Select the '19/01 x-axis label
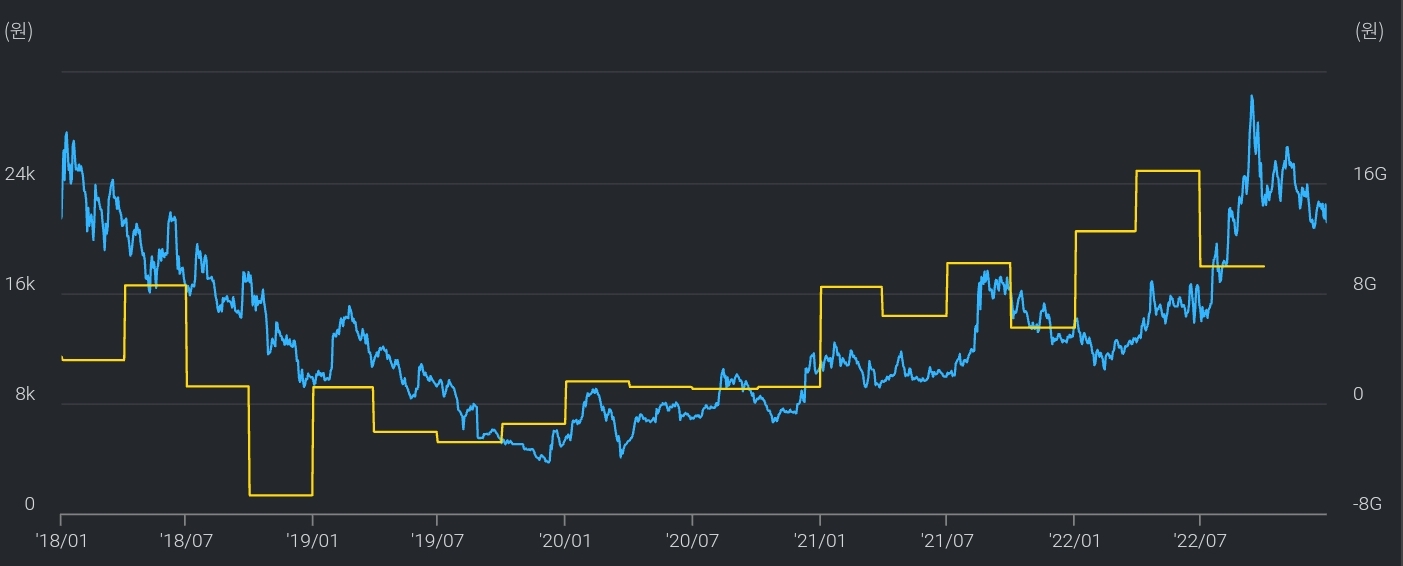This screenshot has height=566, width=1403. (313, 541)
